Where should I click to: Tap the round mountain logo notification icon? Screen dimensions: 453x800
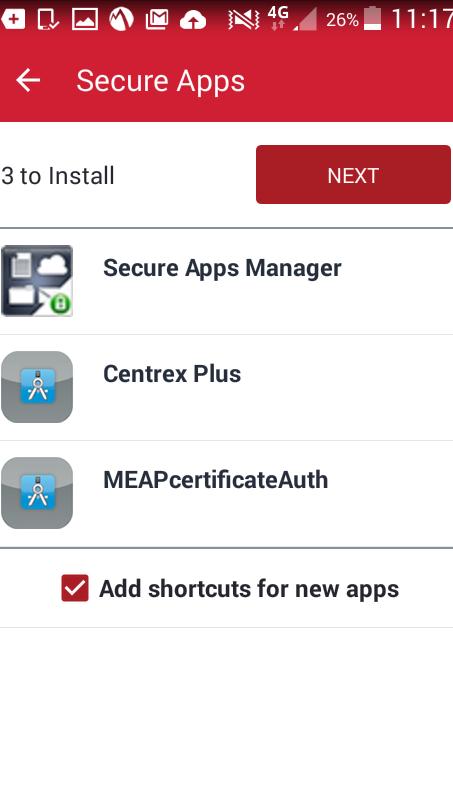point(121,19)
